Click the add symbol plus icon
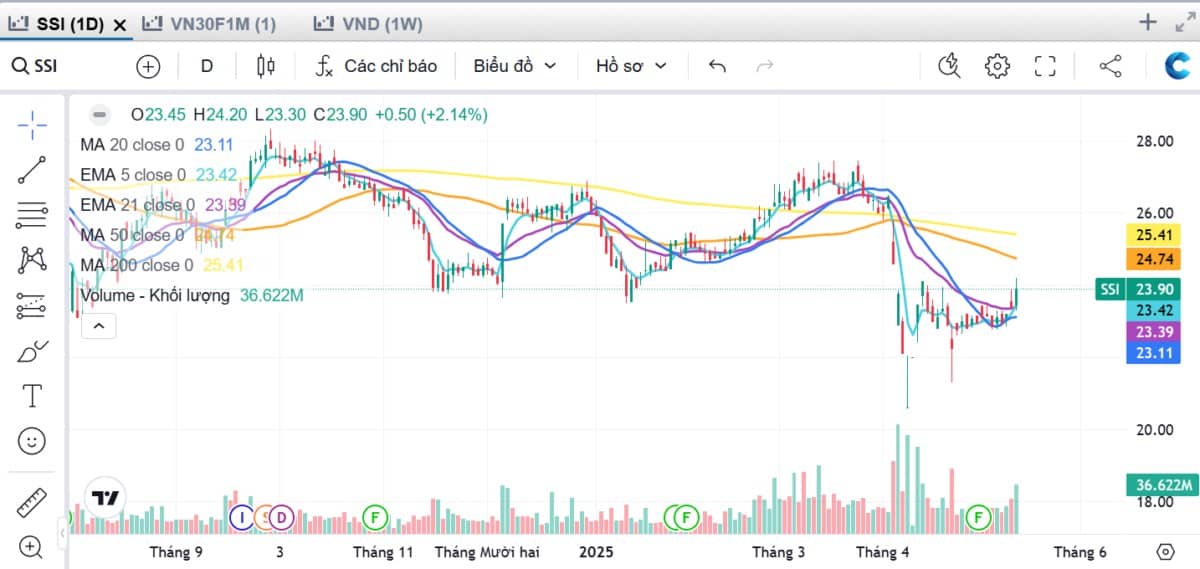This screenshot has width=1200, height=569. click(x=148, y=66)
